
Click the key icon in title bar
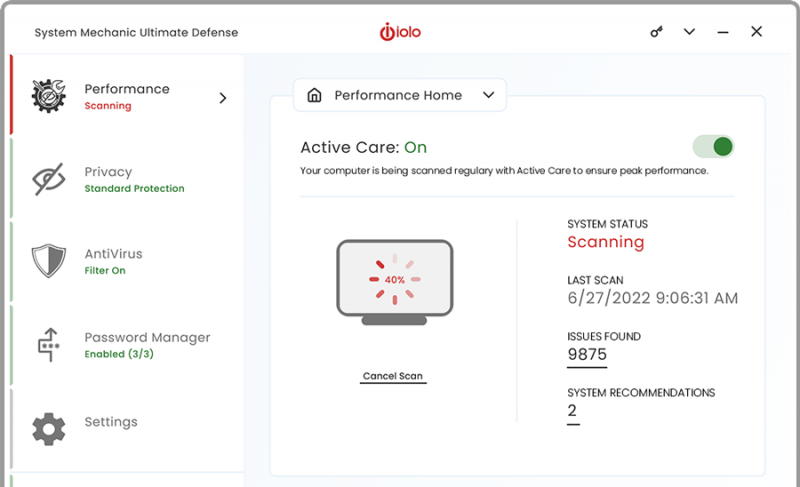click(x=656, y=32)
